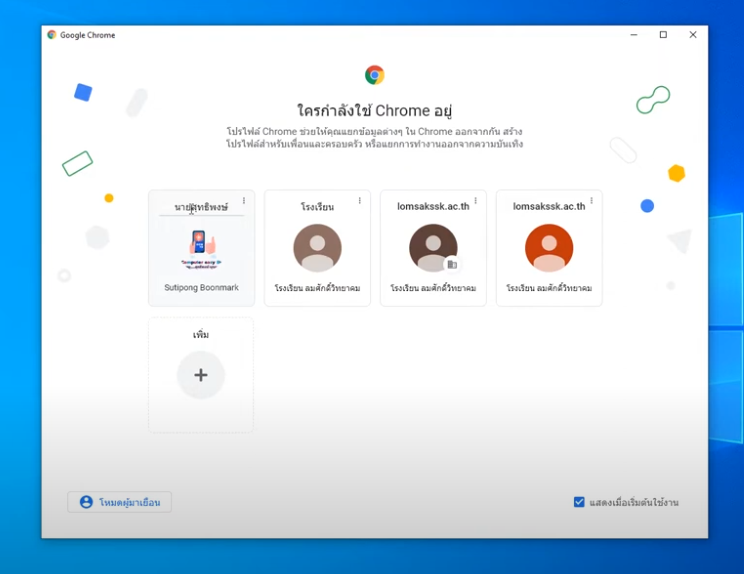Click the 'Sutipong Boonmark' account name text

point(201,287)
